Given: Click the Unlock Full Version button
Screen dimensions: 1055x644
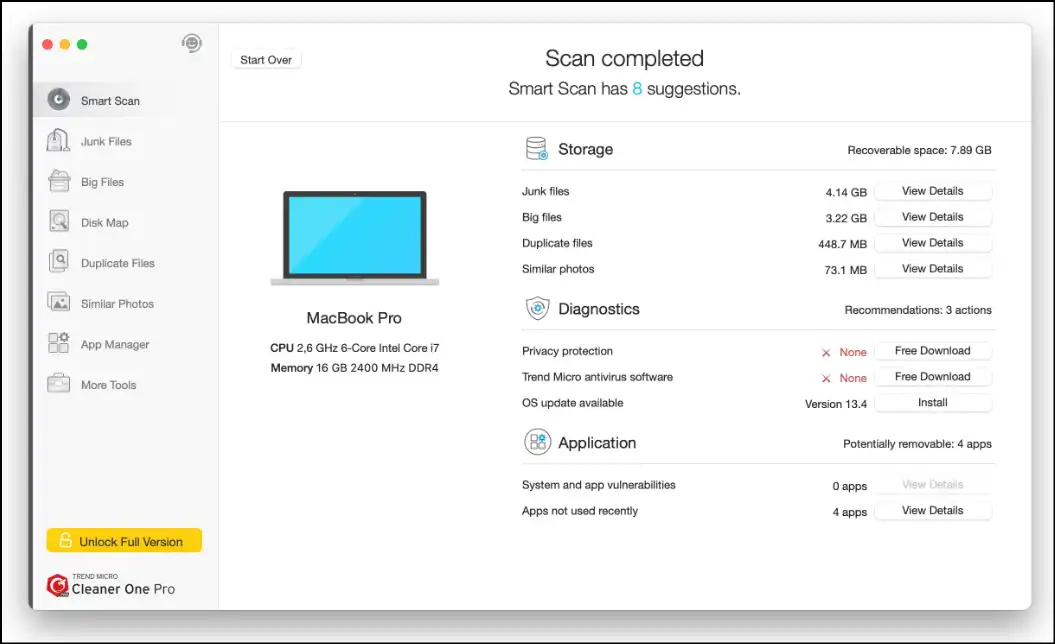Looking at the screenshot, I should [124, 541].
